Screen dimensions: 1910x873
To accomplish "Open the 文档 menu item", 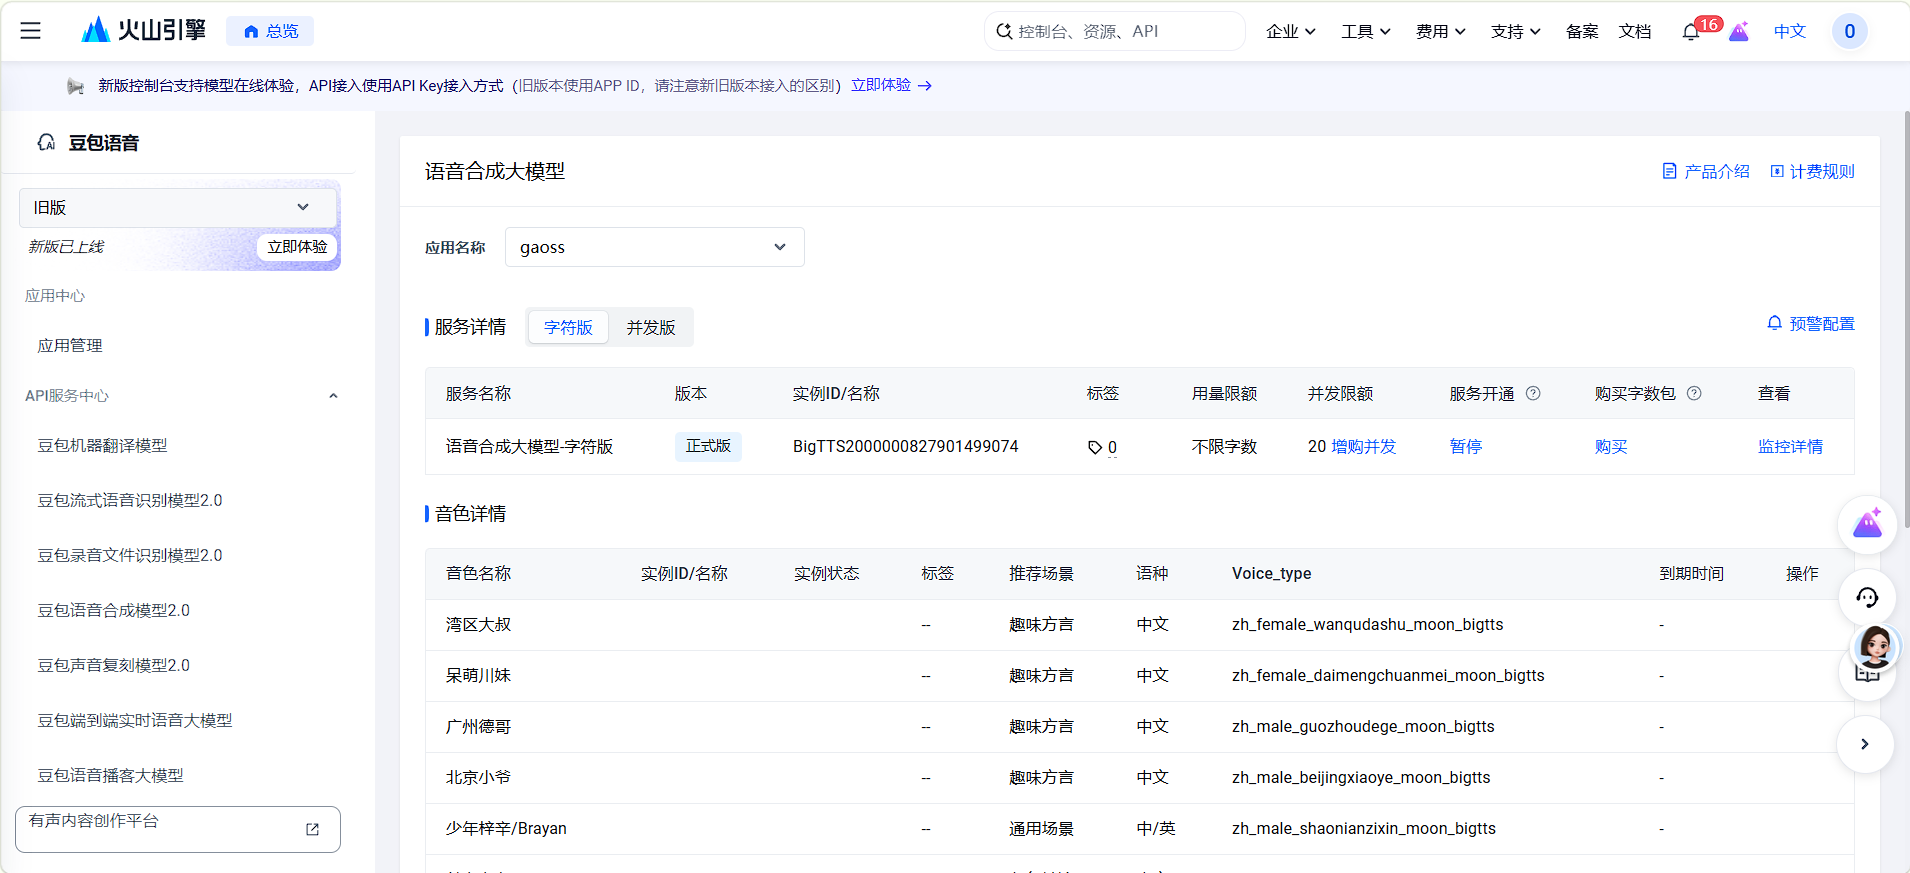I will [1635, 31].
